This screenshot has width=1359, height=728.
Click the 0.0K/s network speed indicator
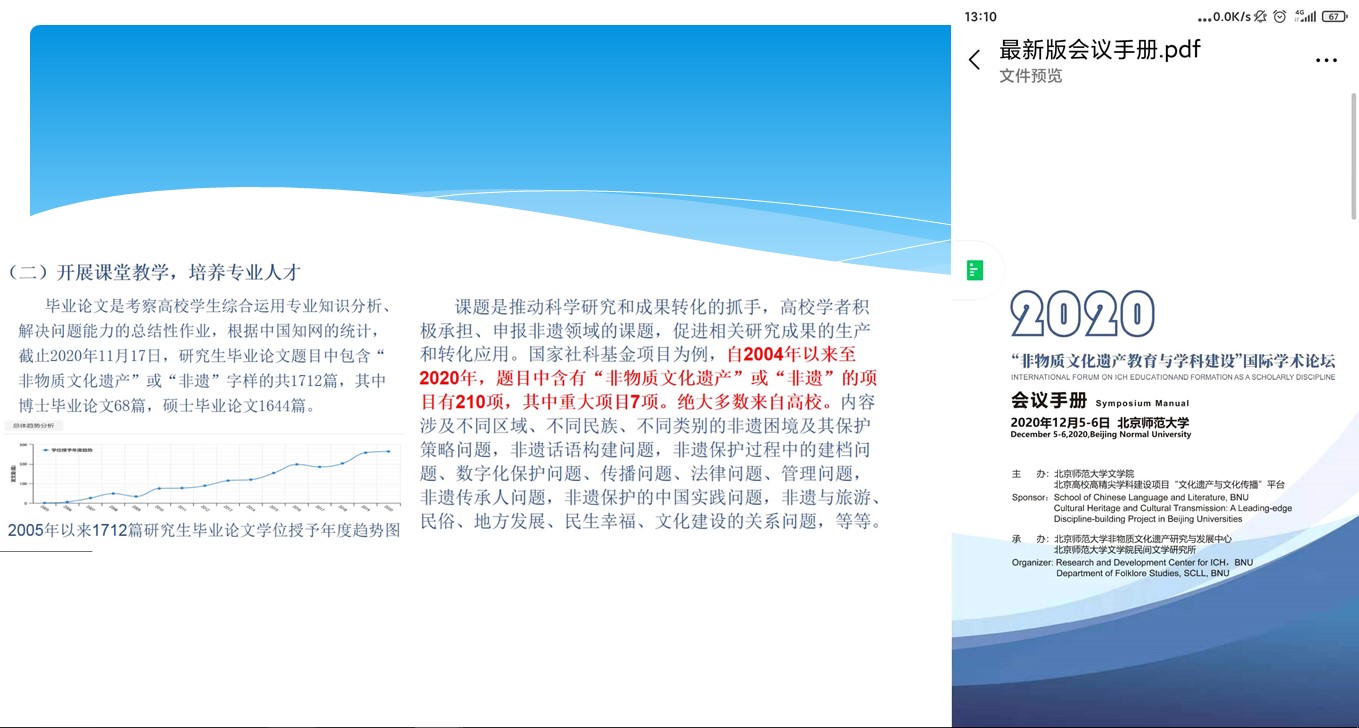point(1224,17)
